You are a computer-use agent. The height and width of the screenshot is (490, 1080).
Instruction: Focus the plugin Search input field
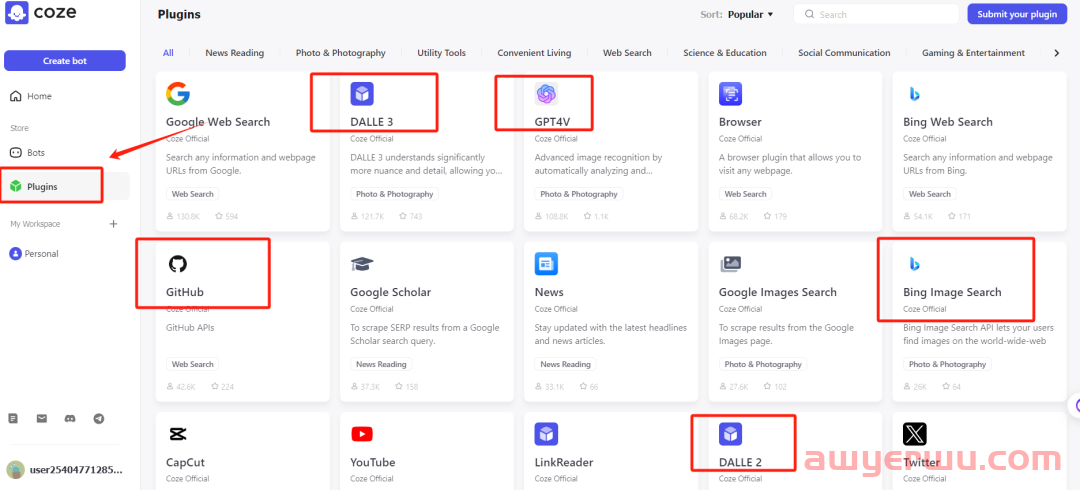[876, 14]
